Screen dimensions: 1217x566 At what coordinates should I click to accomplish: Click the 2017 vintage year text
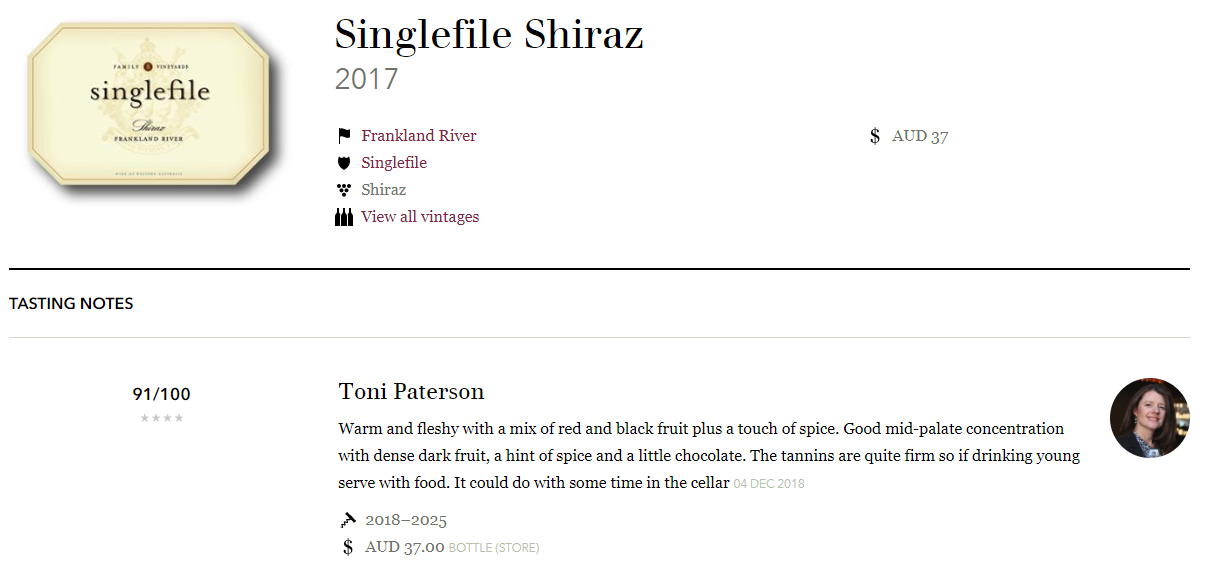click(366, 79)
